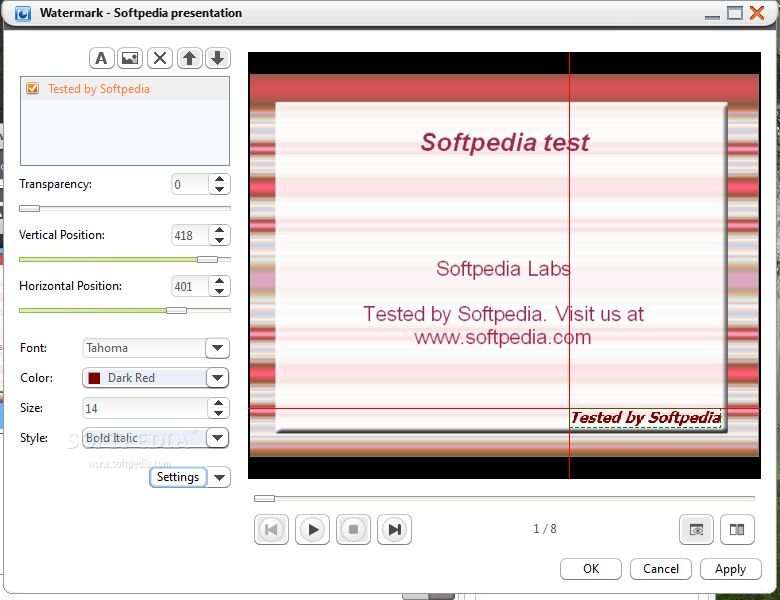Click the slide counter '1 / 8'
Image resolution: width=780 pixels, height=600 pixels.
click(x=545, y=529)
